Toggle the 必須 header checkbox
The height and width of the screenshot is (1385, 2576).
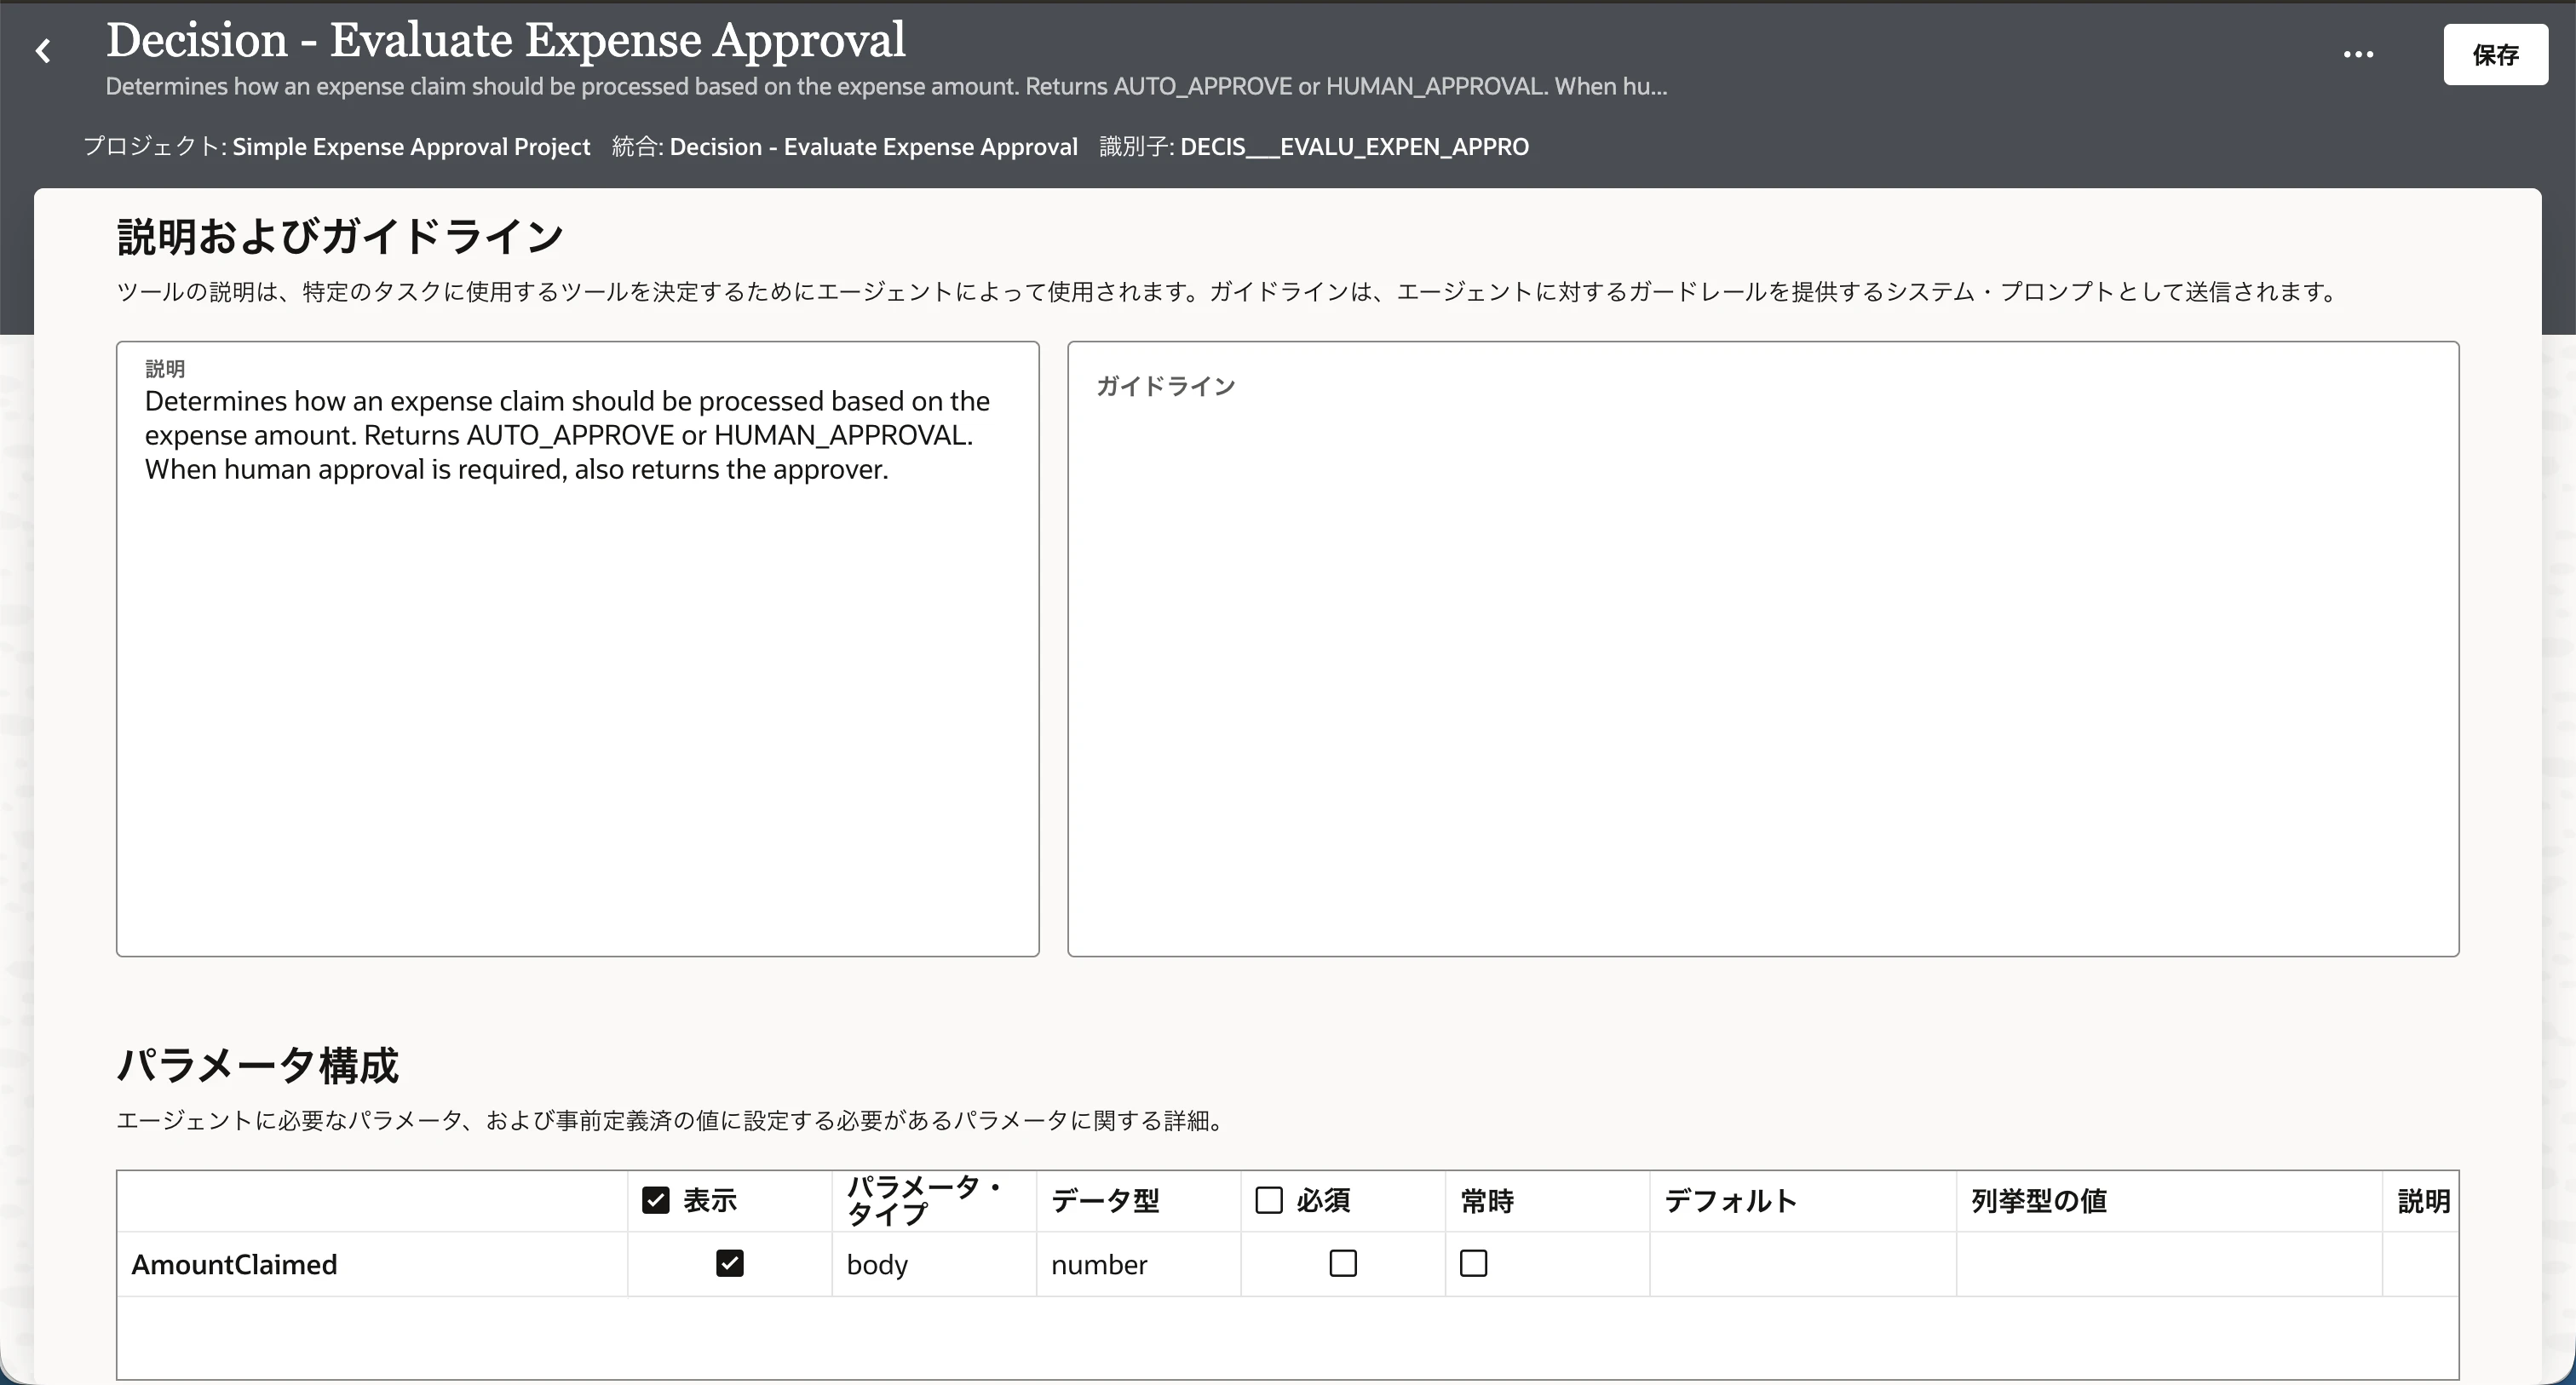1268,1200
